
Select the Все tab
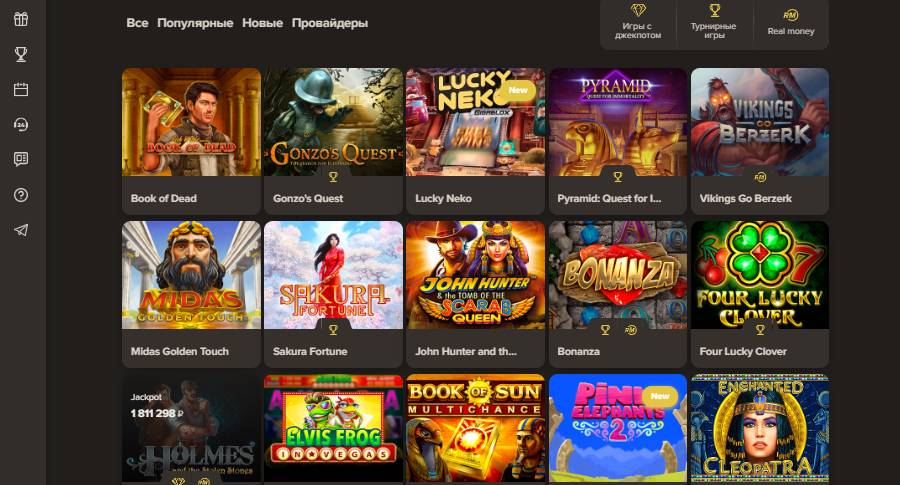coord(137,23)
